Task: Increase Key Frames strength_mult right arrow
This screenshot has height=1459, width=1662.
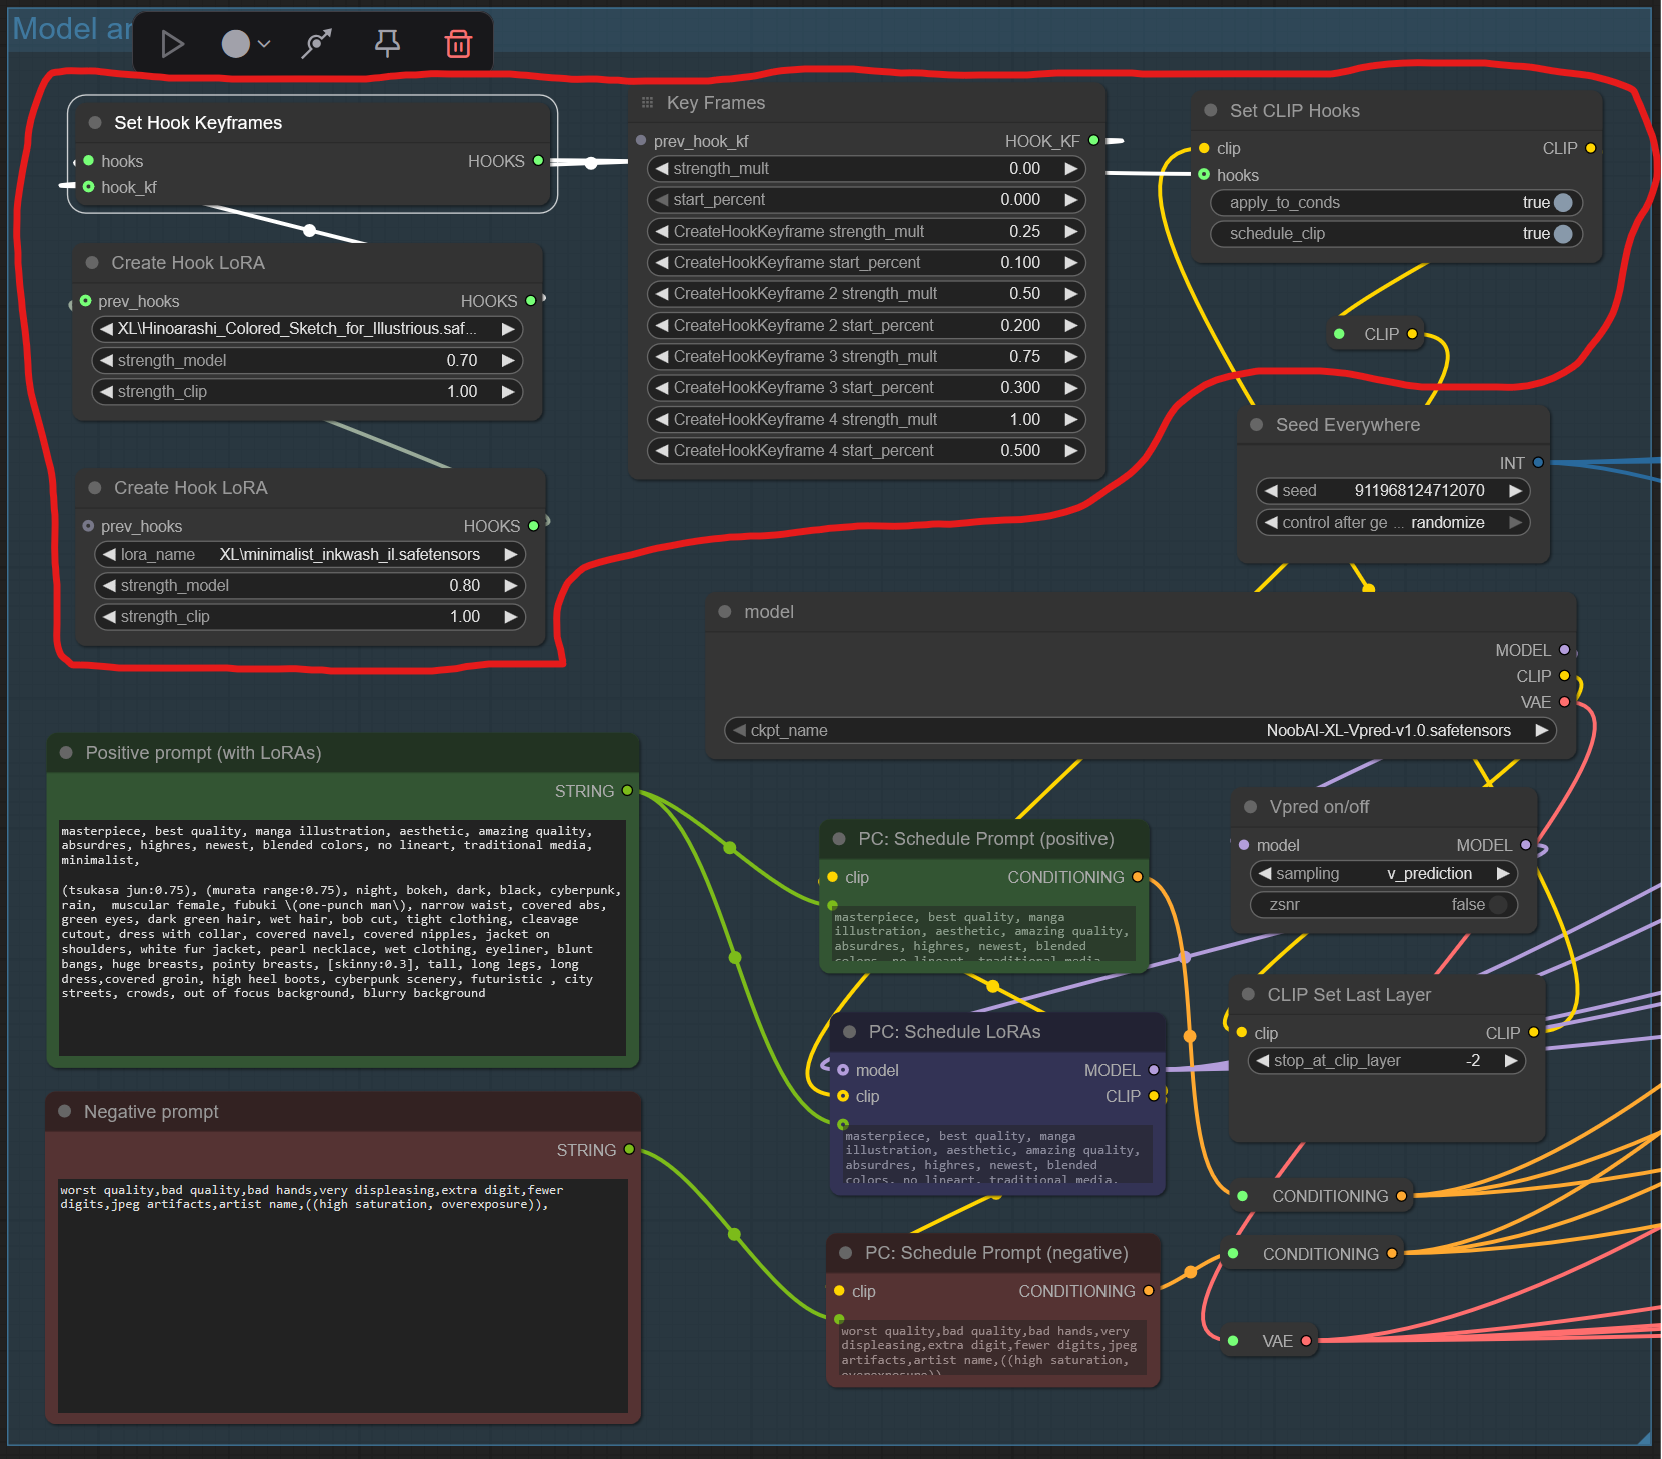Action: tap(1070, 169)
